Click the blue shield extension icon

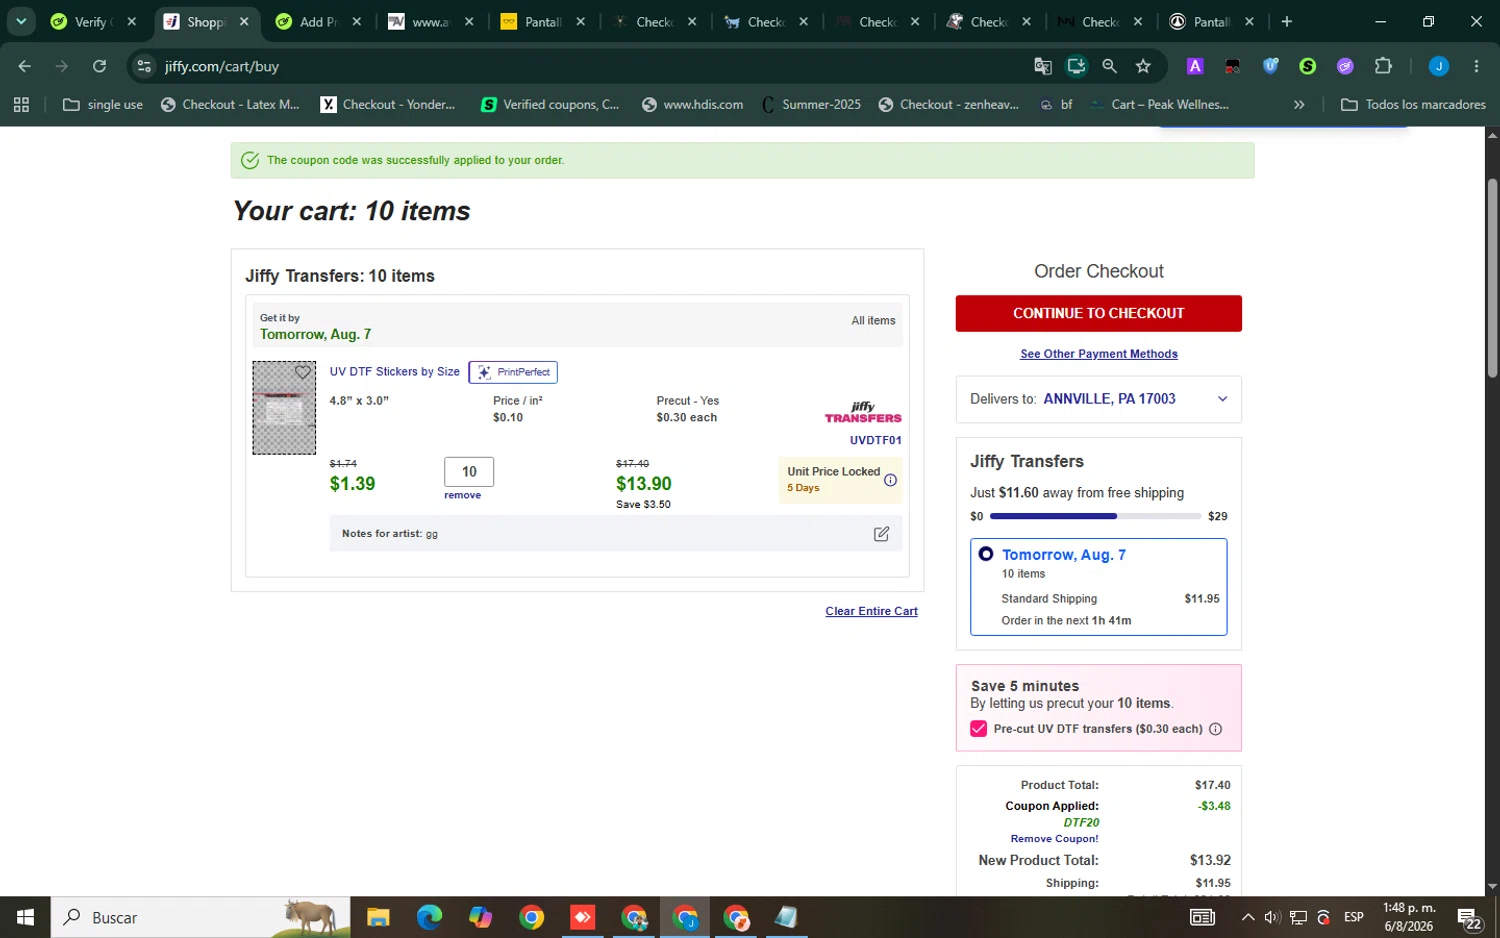(1270, 66)
